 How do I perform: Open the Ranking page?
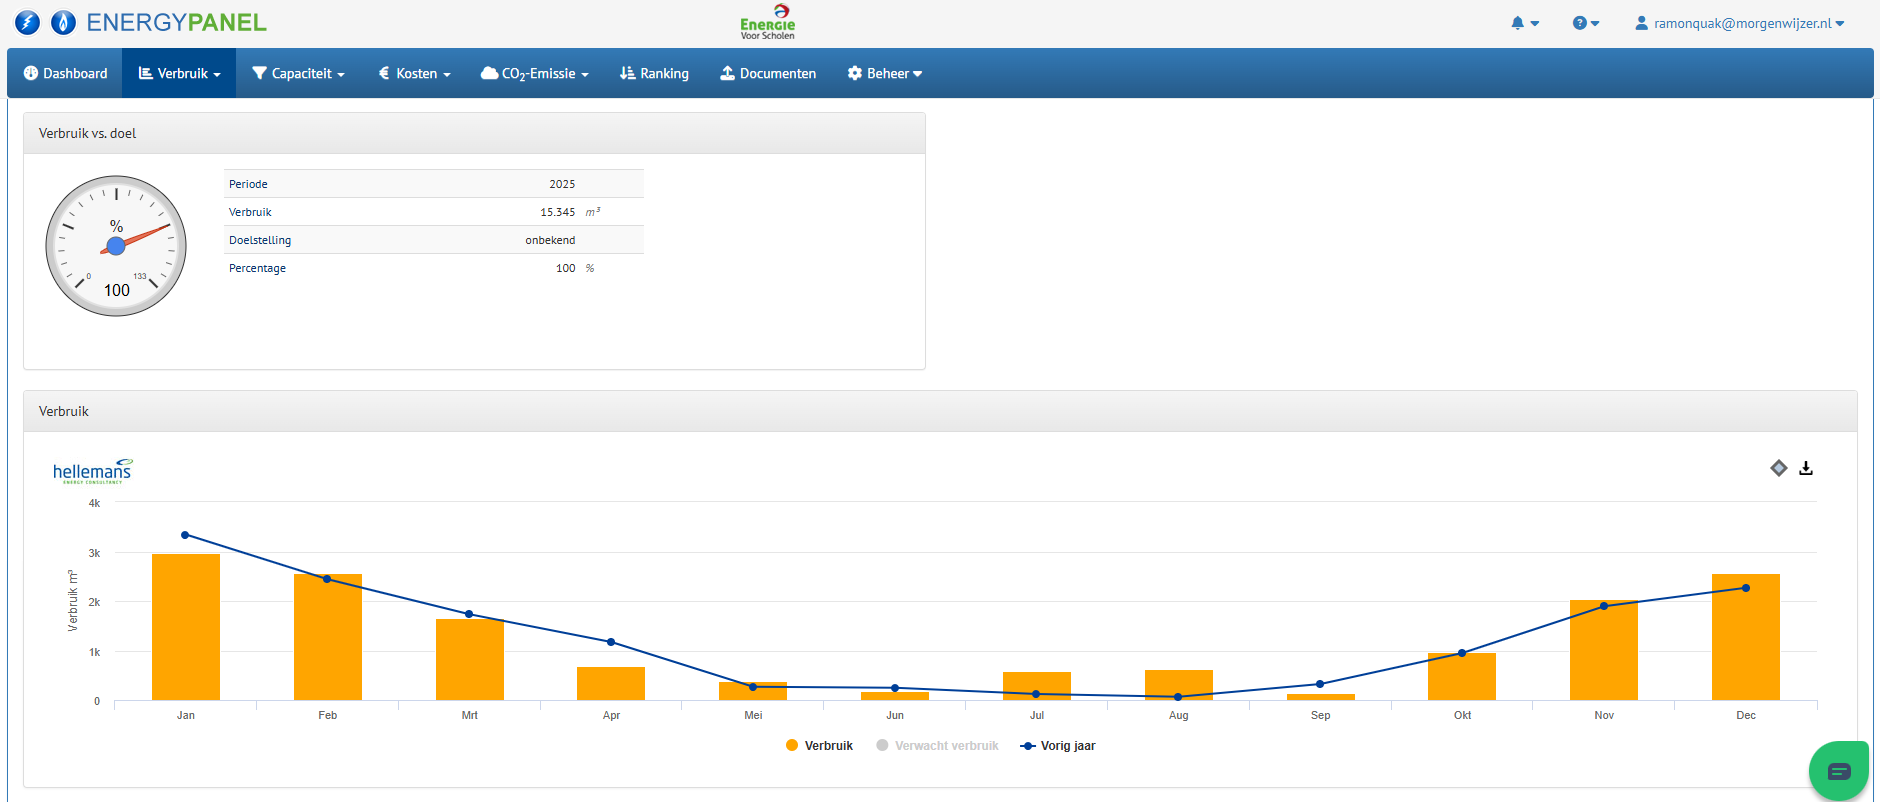(654, 74)
